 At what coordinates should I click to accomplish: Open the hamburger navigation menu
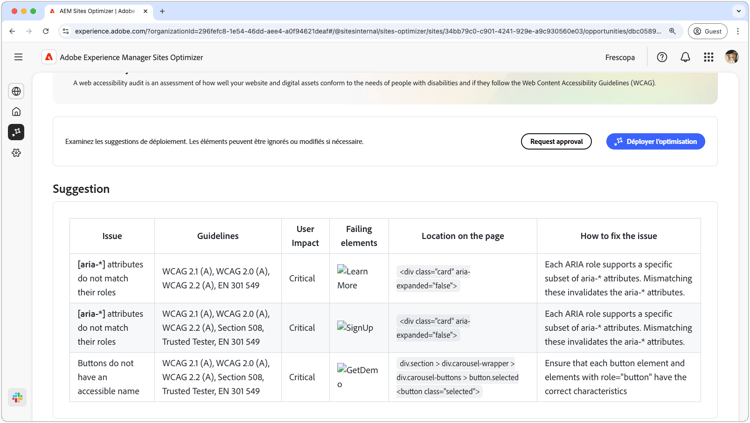(x=18, y=57)
